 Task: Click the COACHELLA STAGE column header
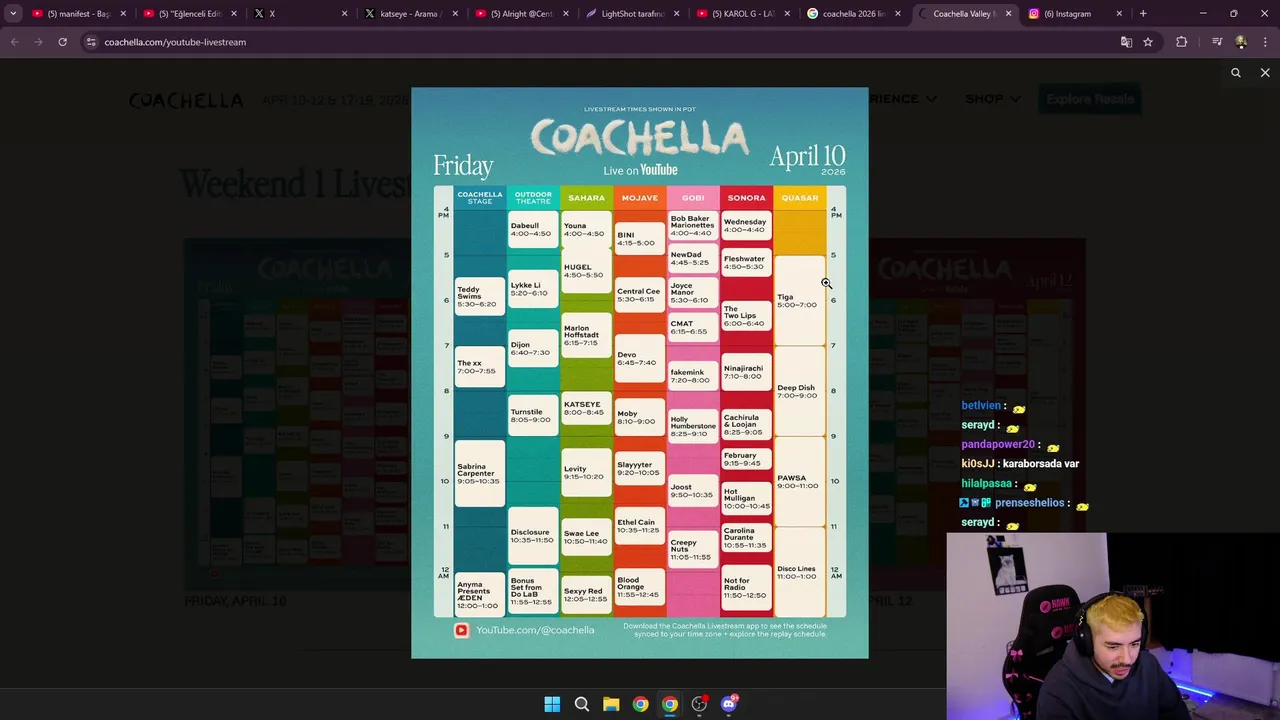[480, 198]
